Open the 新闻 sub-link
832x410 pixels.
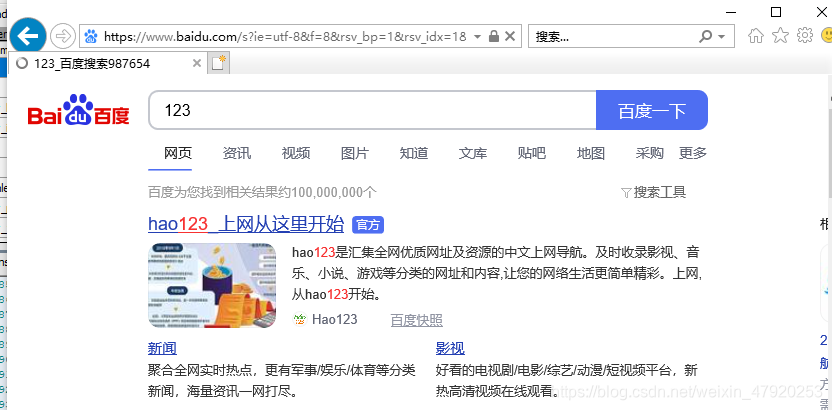coord(162,348)
